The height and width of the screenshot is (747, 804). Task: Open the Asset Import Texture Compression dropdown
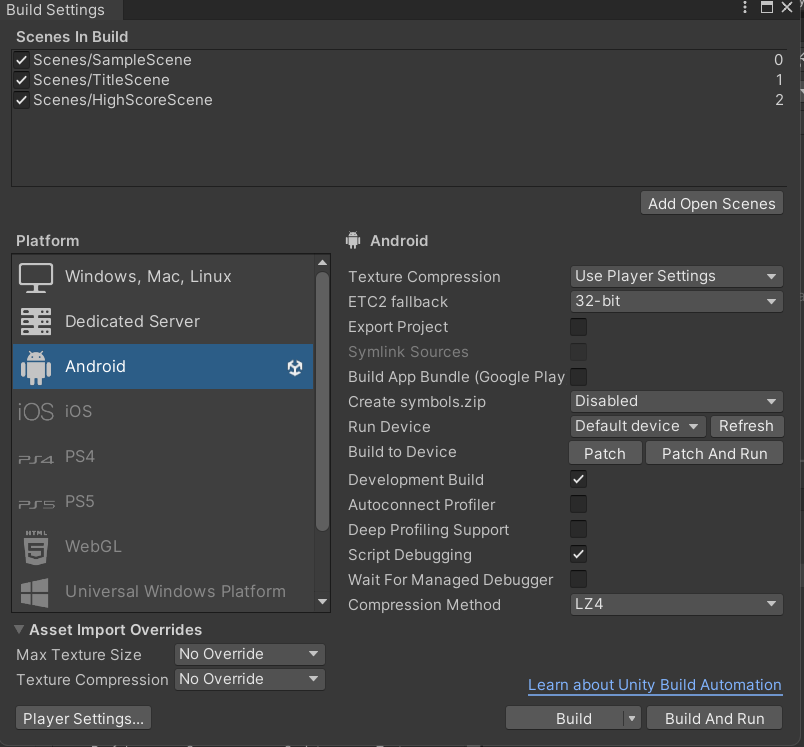pos(249,679)
